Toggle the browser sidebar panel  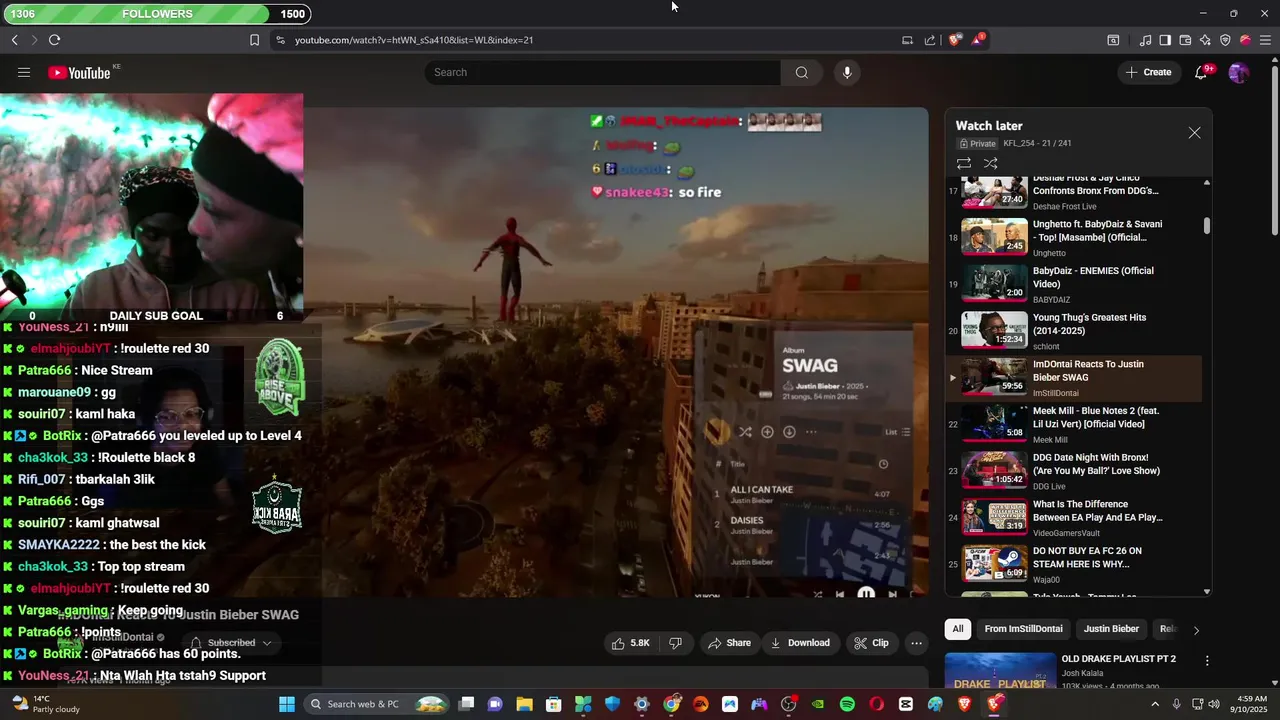click(1165, 40)
